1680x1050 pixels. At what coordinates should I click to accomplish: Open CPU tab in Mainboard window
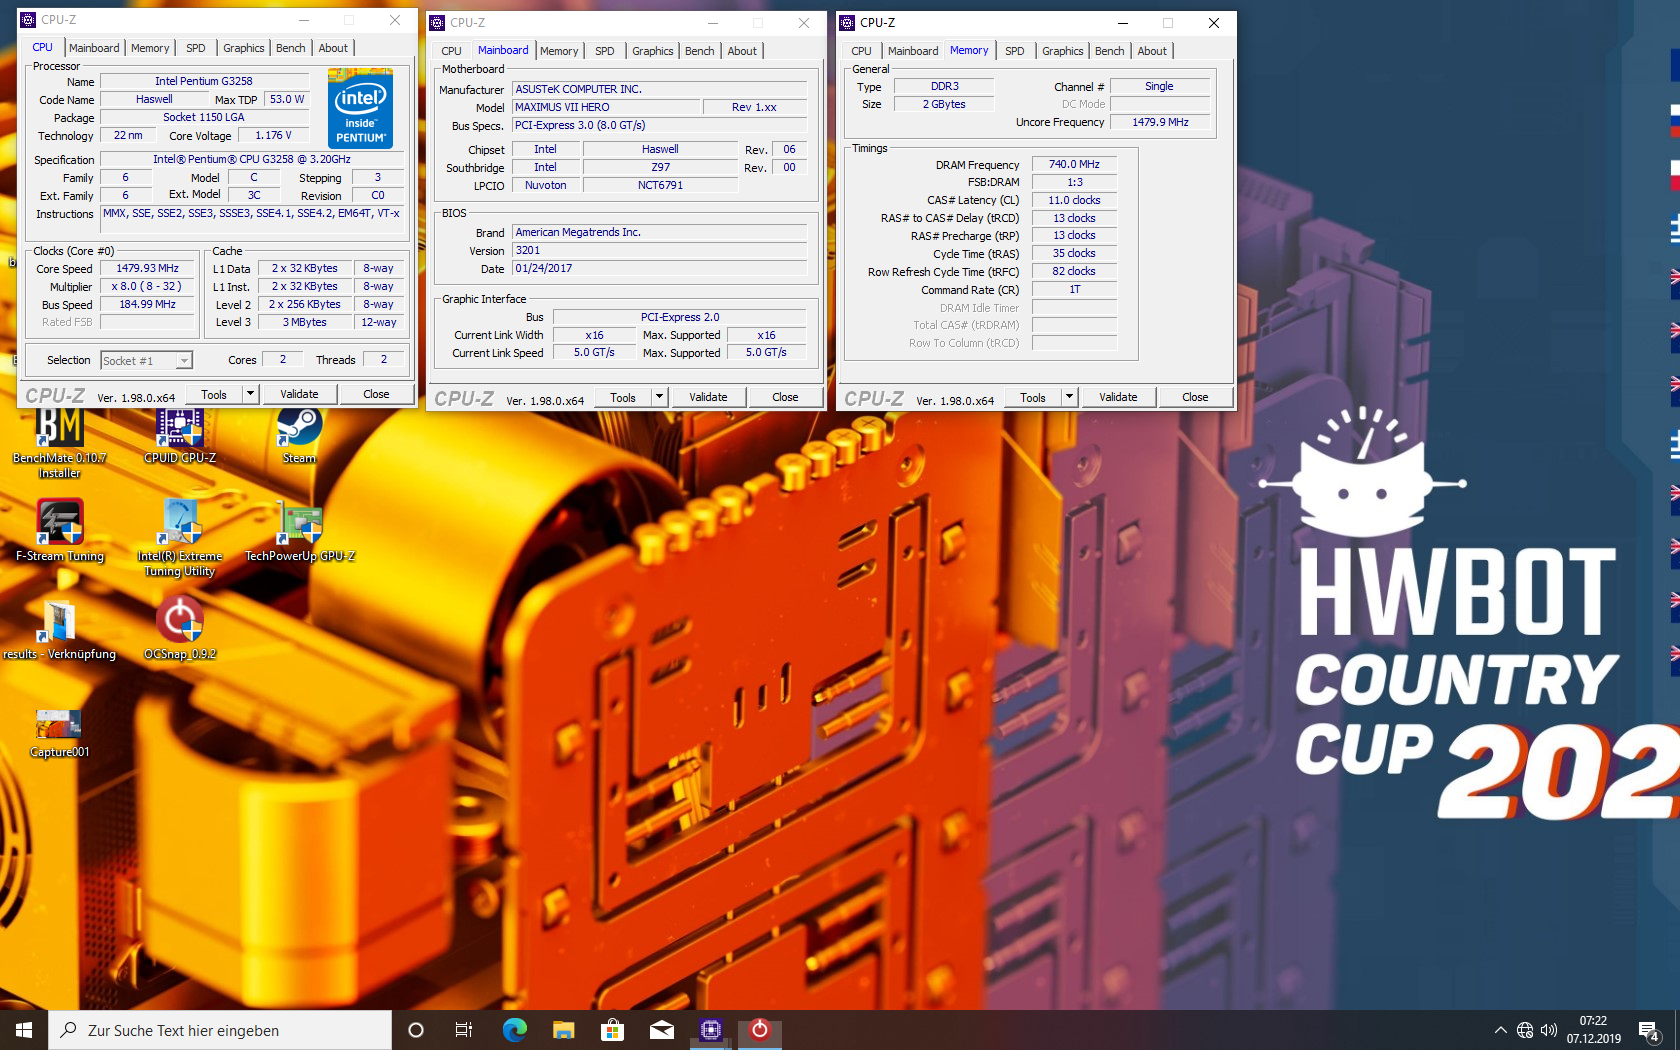coord(452,51)
